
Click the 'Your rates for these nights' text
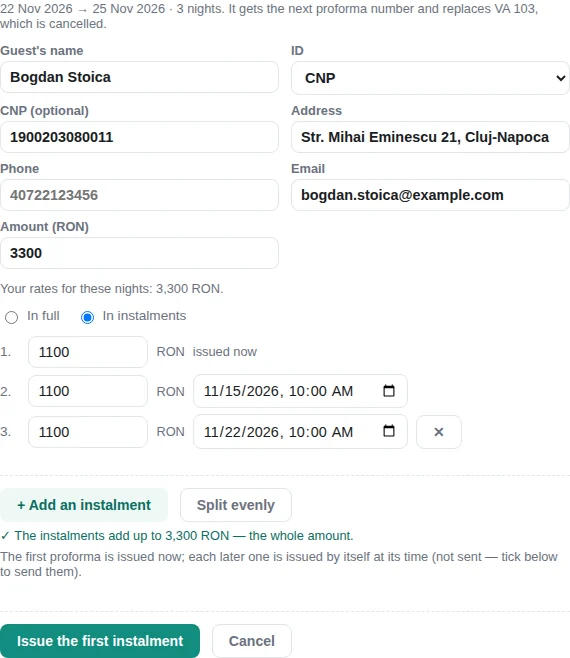112,289
